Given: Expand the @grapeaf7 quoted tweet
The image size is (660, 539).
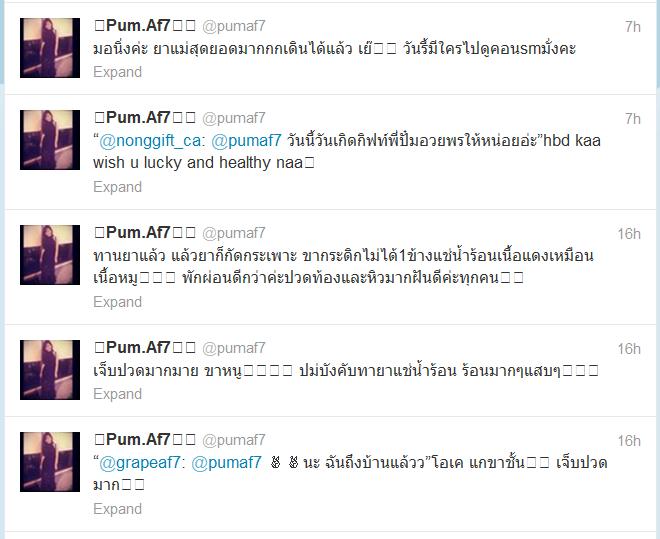Looking at the screenshot, I should pyautogui.click(x=117, y=509).
